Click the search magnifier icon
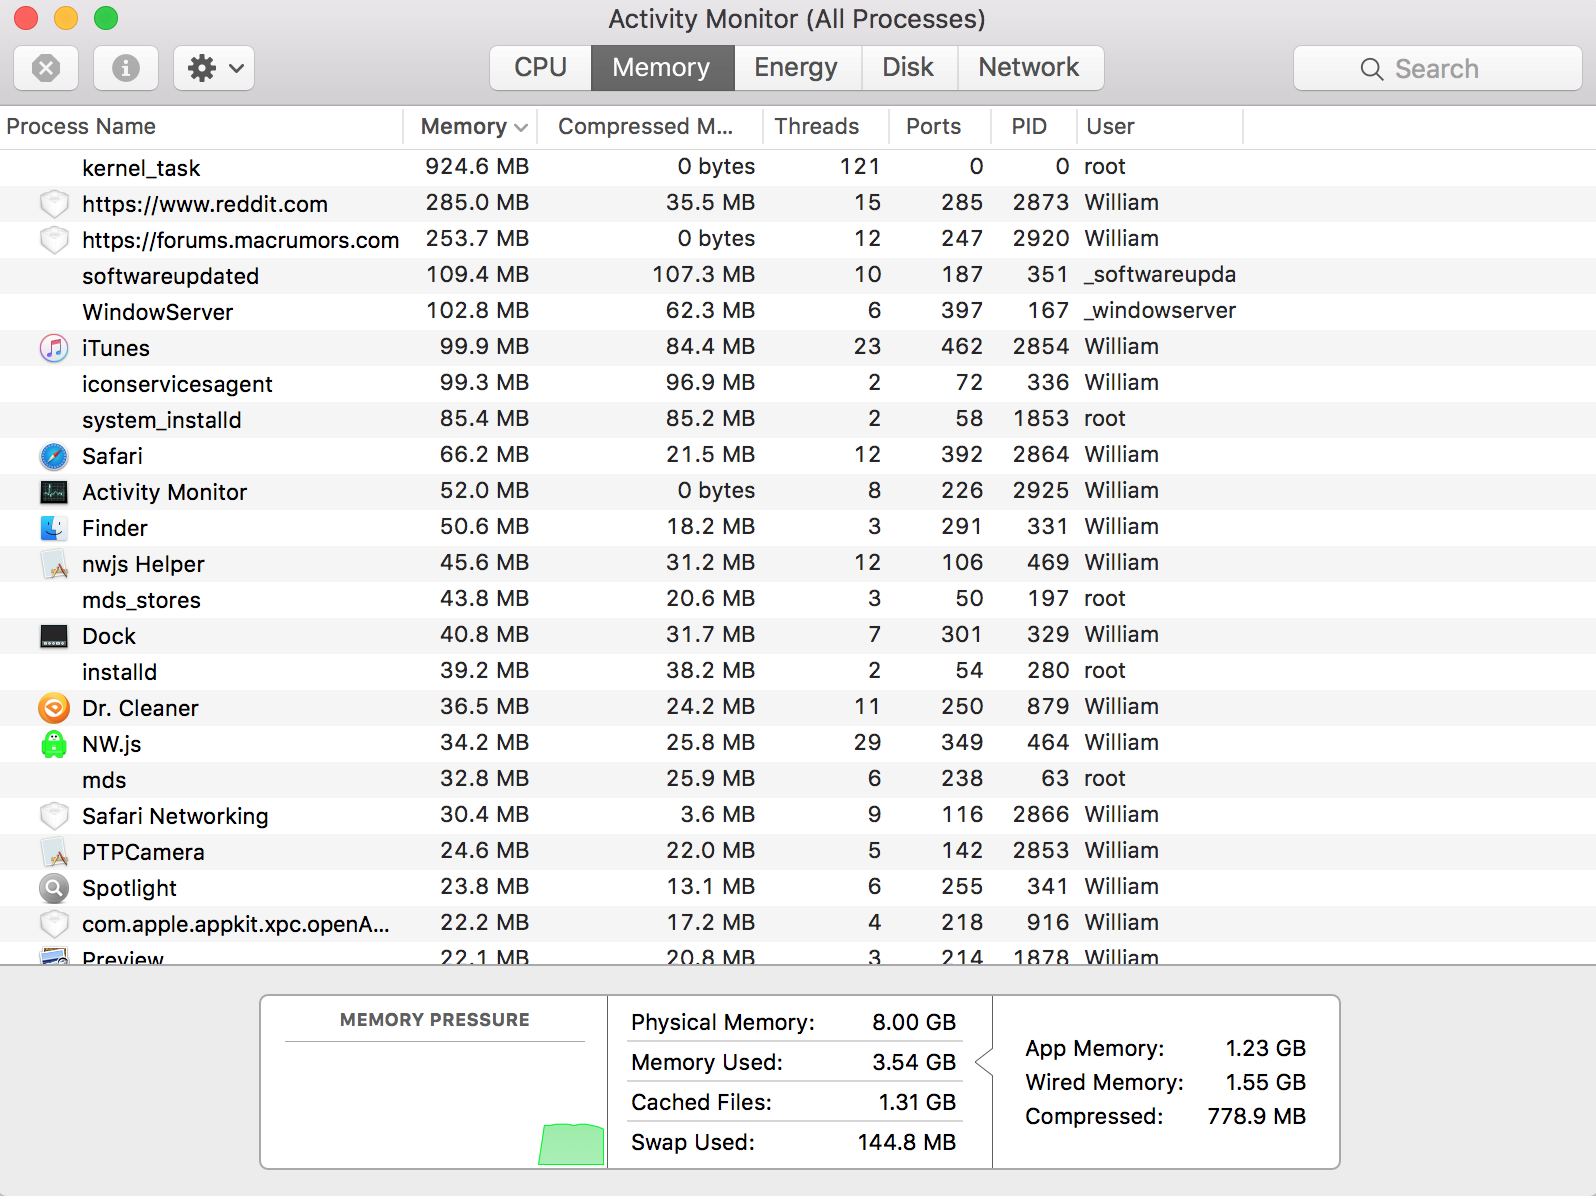Viewport: 1596px width, 1196px height. coord(1372,69)
